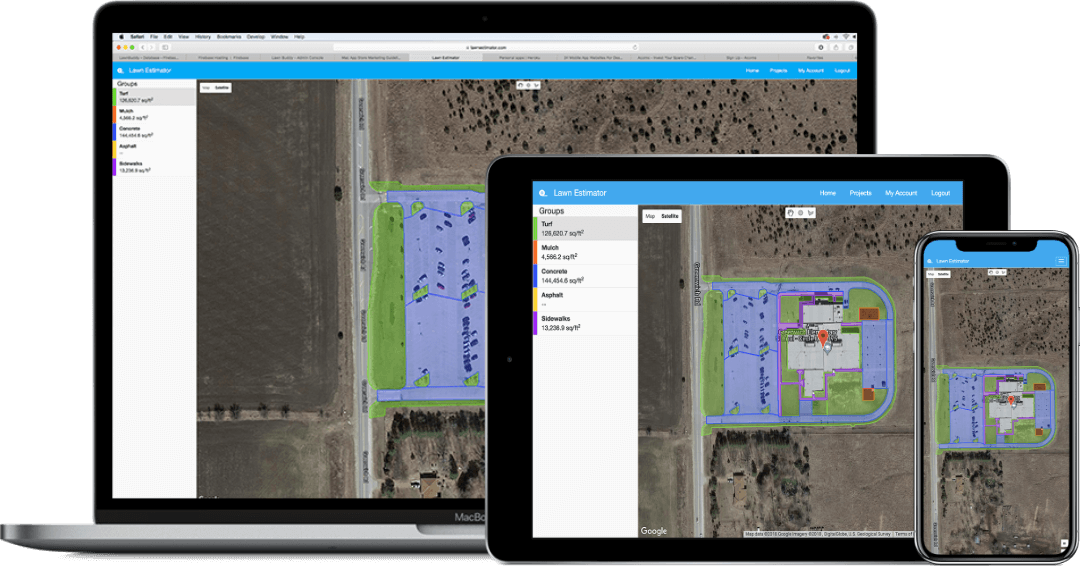Select Concrete group on MacBook sidebar
1080x566 pixels.
click(155, 132)
